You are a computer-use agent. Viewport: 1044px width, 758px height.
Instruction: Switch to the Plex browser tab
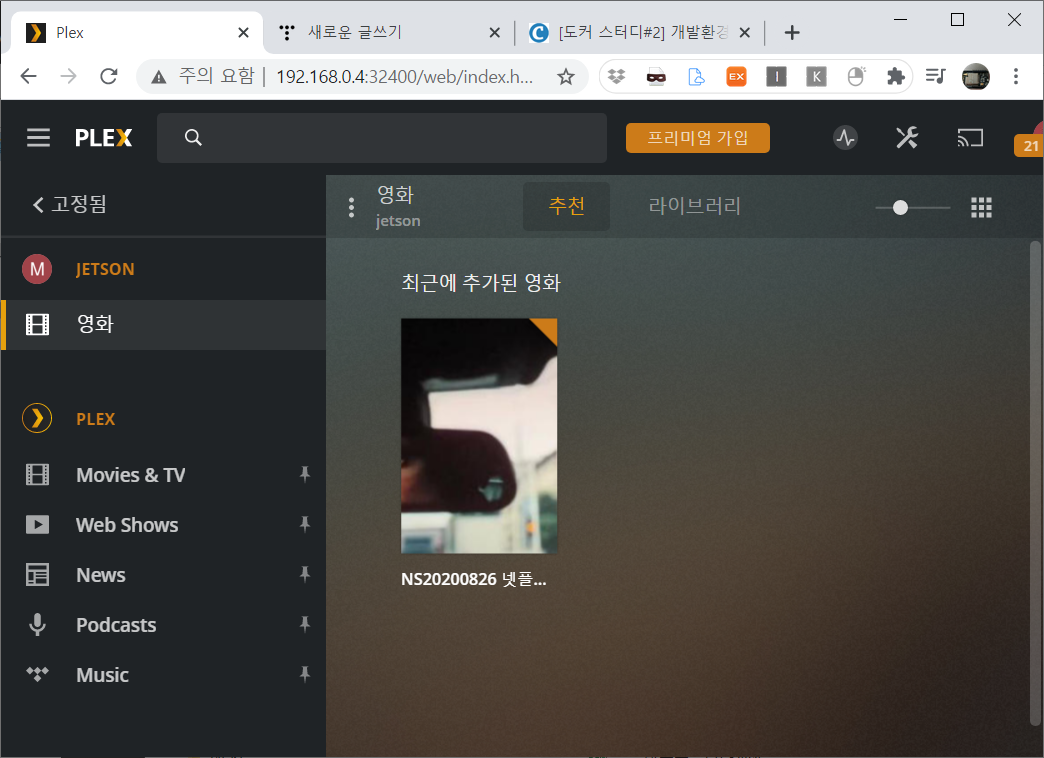(x=136, y=33)
